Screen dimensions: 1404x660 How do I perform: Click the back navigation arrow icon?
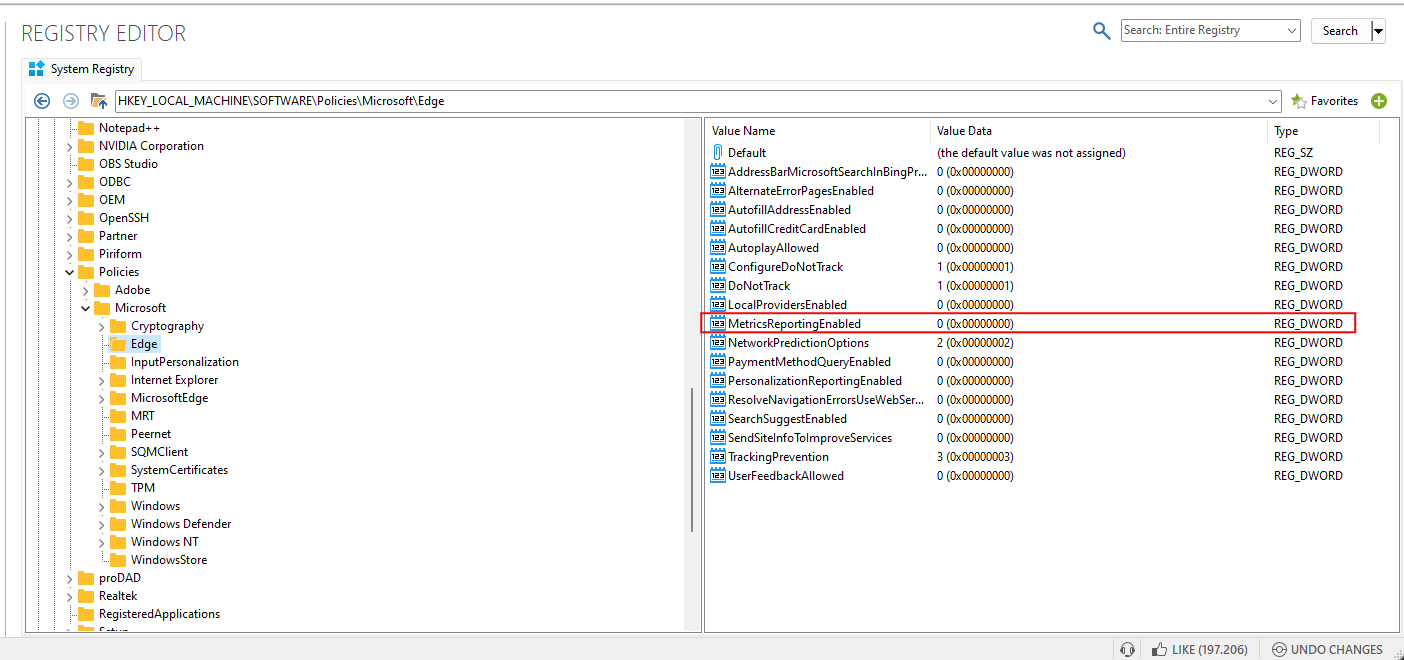(x=42, y=101)
